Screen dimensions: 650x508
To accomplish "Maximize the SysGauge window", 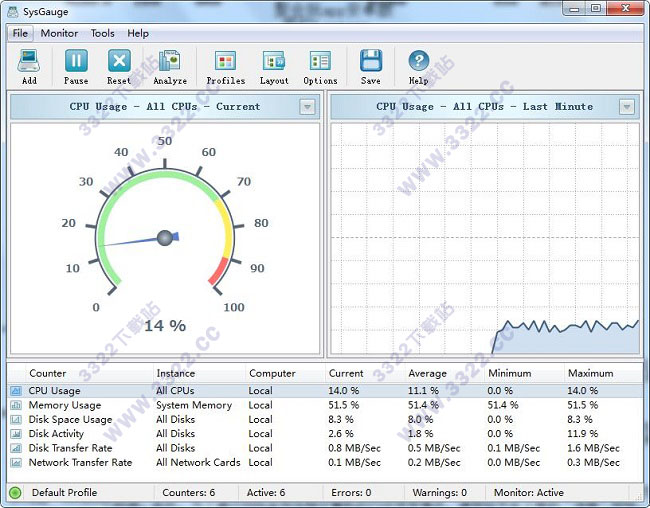I will tap(596, 9).
